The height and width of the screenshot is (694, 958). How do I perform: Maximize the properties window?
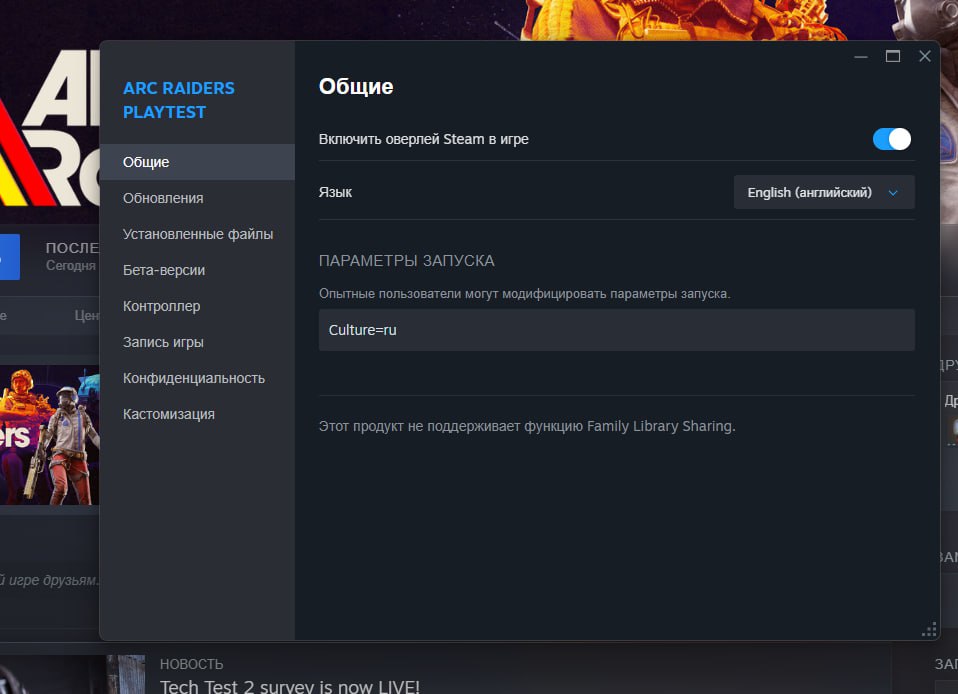pyautogui.click(x=893, y=57)
